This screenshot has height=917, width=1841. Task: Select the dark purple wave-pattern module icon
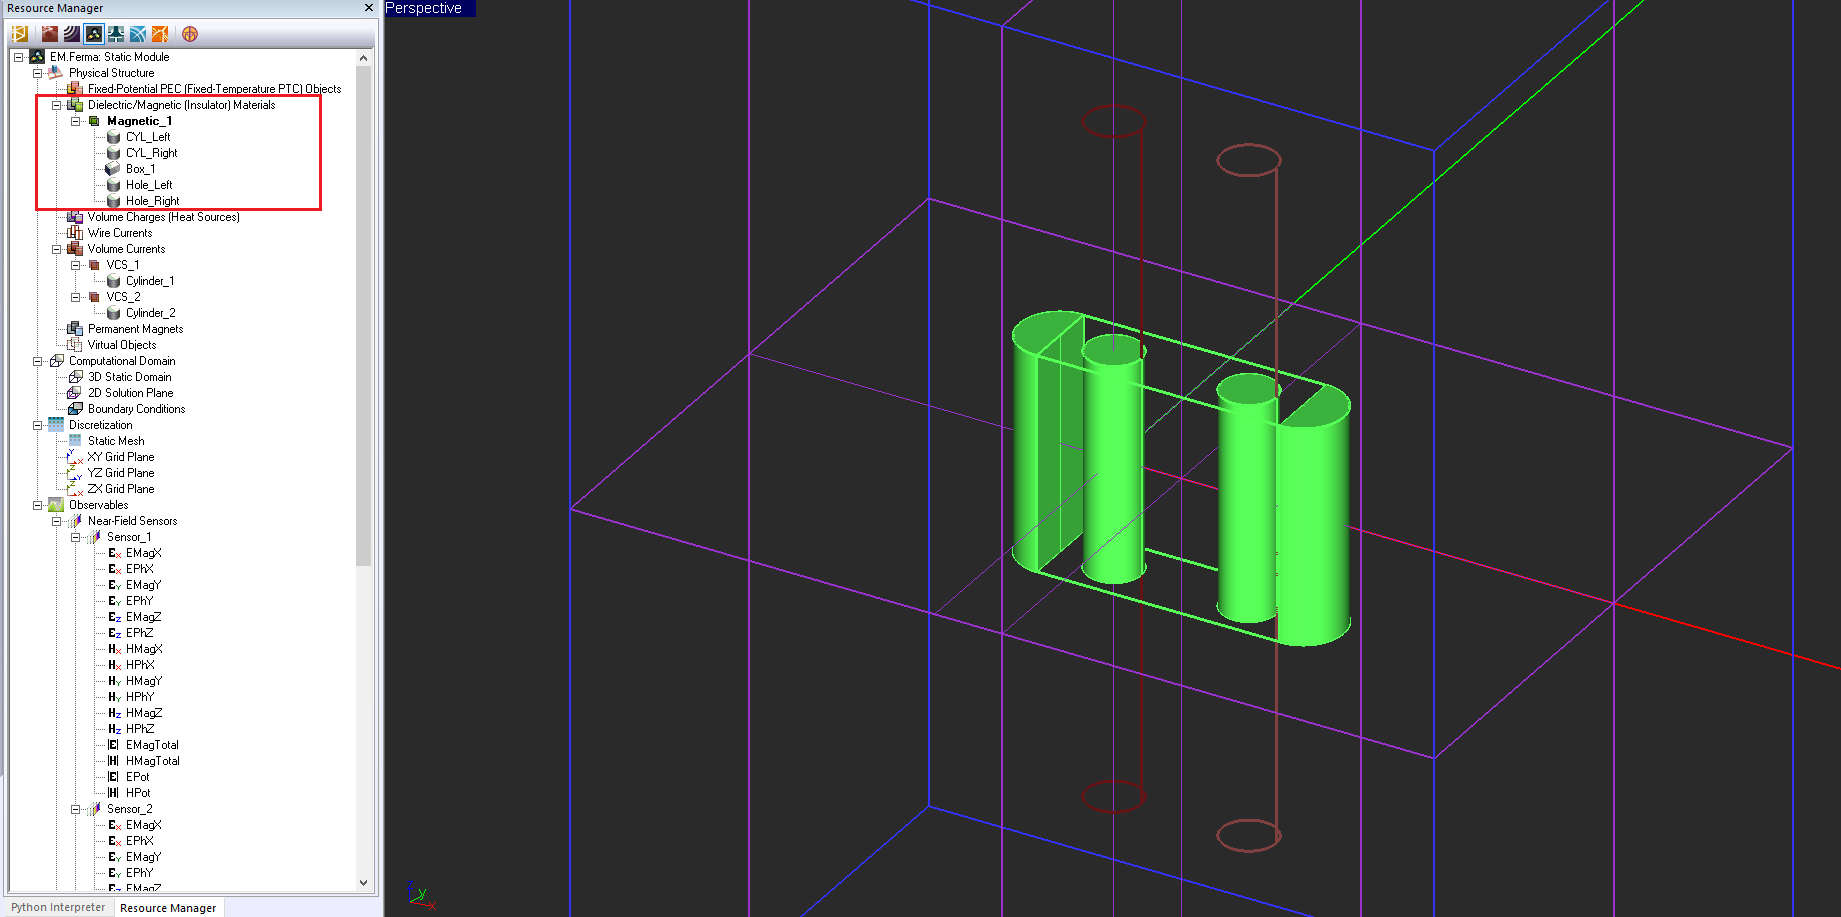tap(72, 34)
